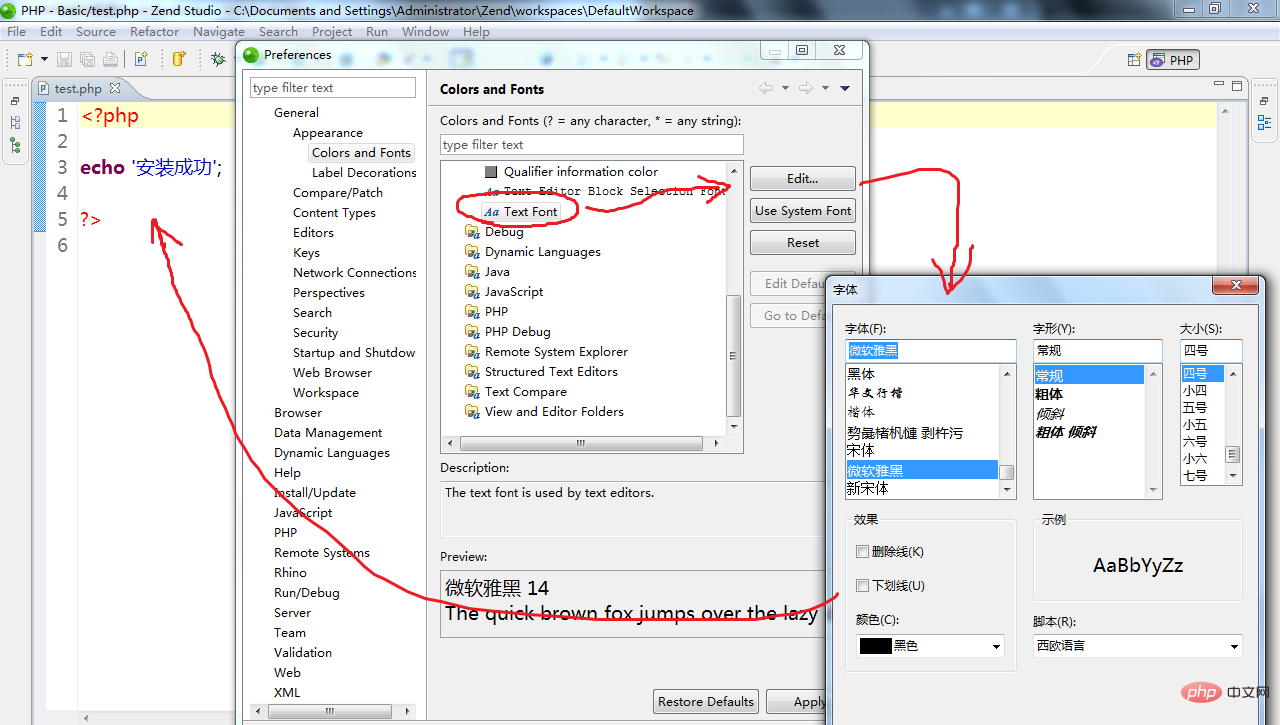
Task: Click the Save All toolbar icon
Action: pyautogui.click(x=87, y=59)
